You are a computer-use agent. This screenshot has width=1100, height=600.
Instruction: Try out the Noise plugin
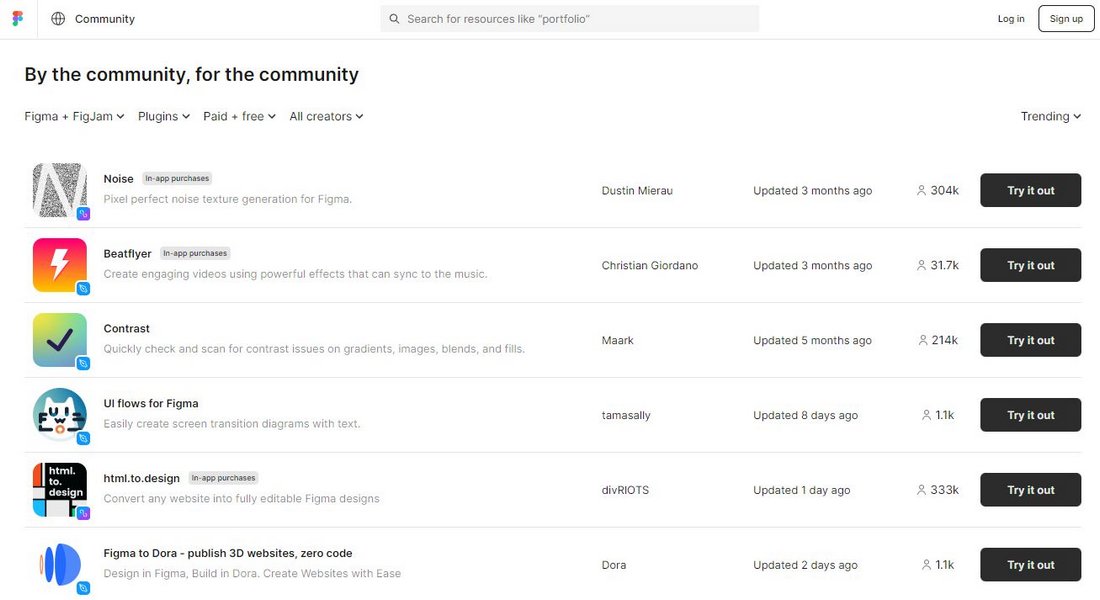coord(1031,190)
